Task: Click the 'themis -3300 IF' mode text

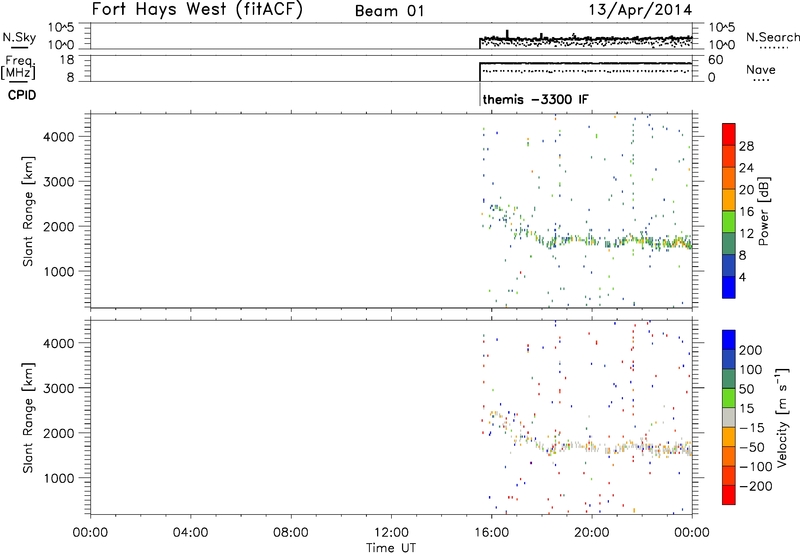Action: pyautogui.click(x=535, y=99)
